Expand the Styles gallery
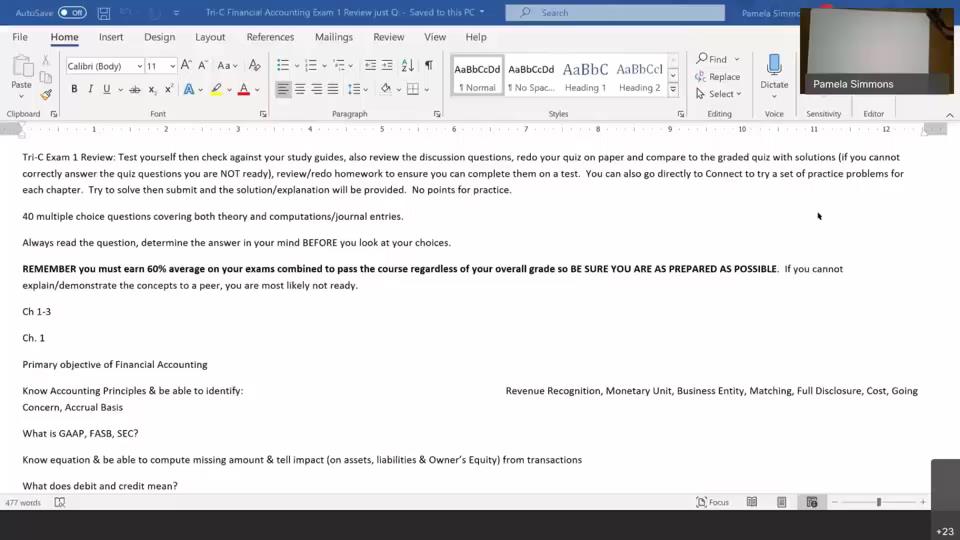Image resolution: width=960 pixels, height=540 pixels. [673, 89]
